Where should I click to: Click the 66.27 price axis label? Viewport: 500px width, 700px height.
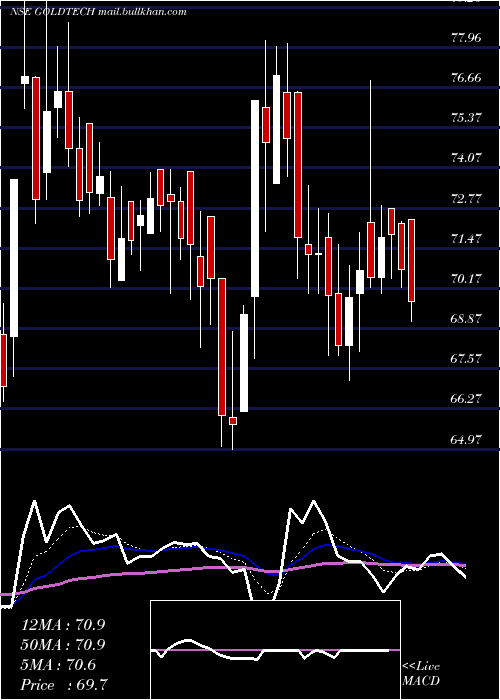(x=467, y=398)
